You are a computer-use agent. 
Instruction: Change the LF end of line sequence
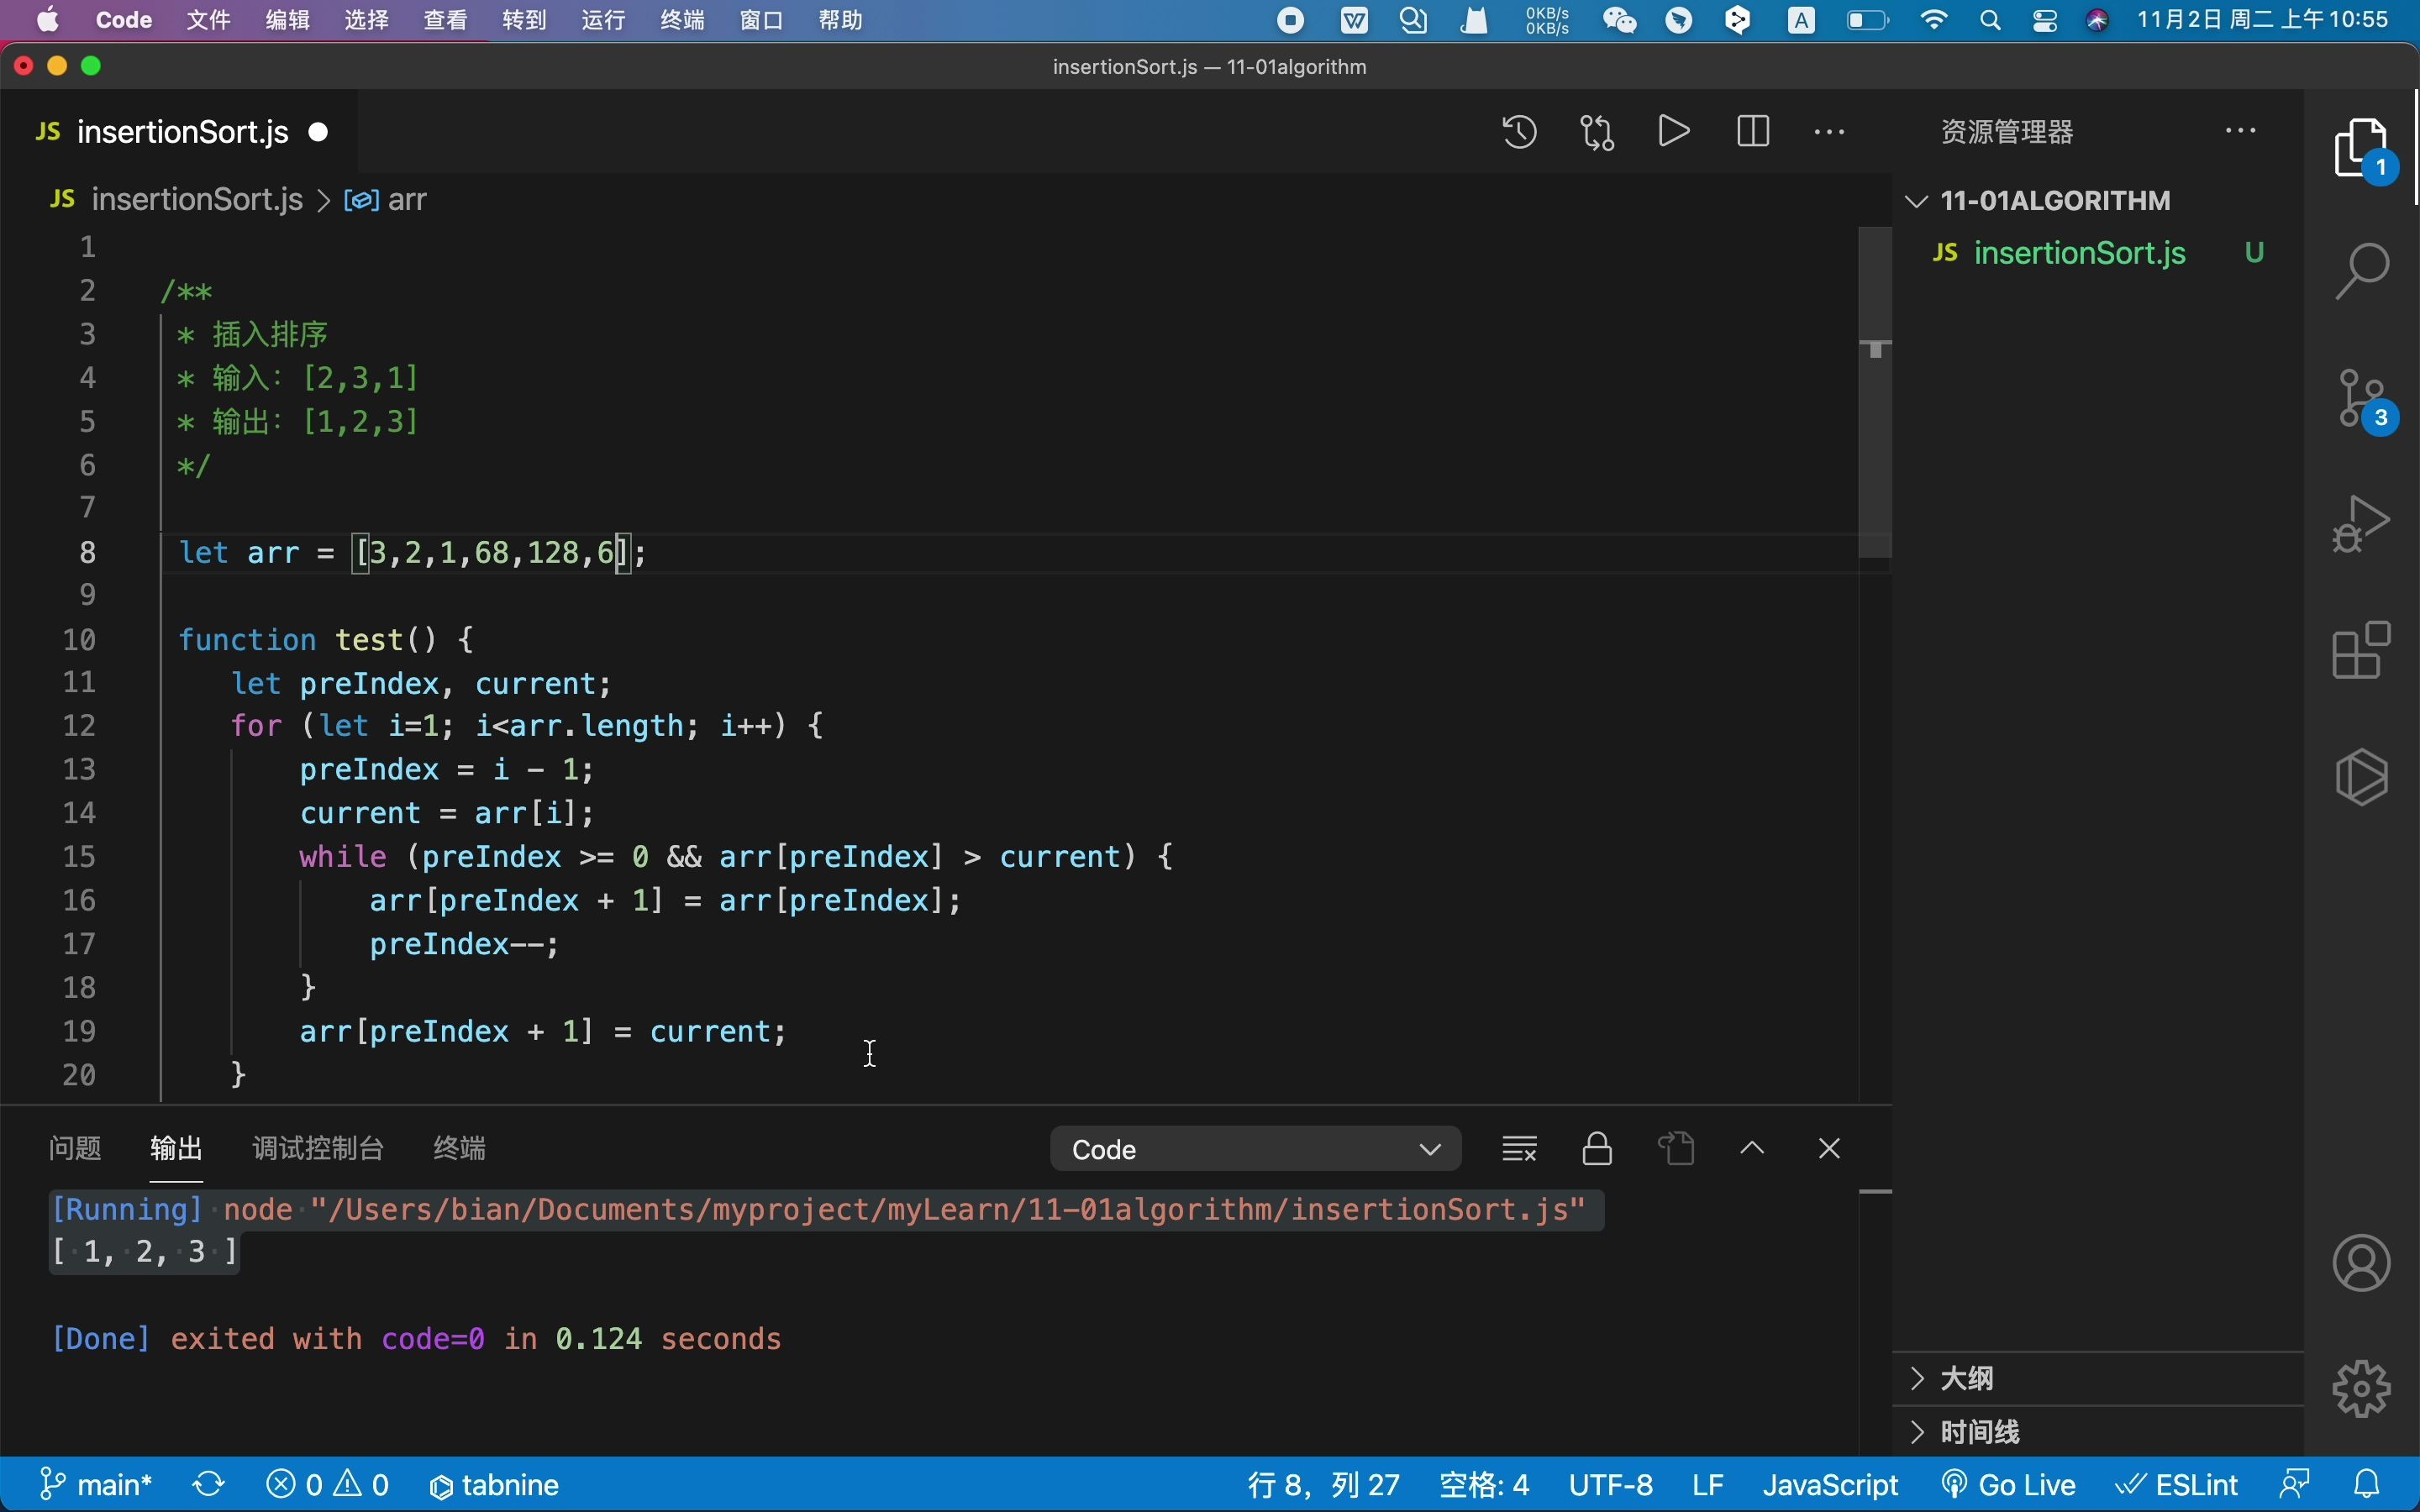point(1708,1485)
